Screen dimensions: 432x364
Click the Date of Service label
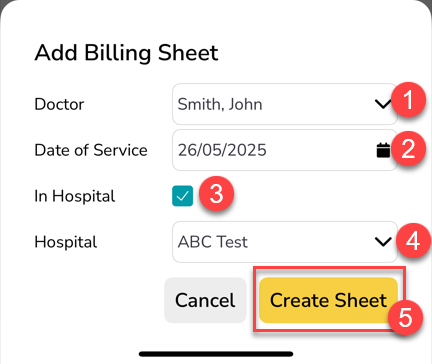coord(91,150)
